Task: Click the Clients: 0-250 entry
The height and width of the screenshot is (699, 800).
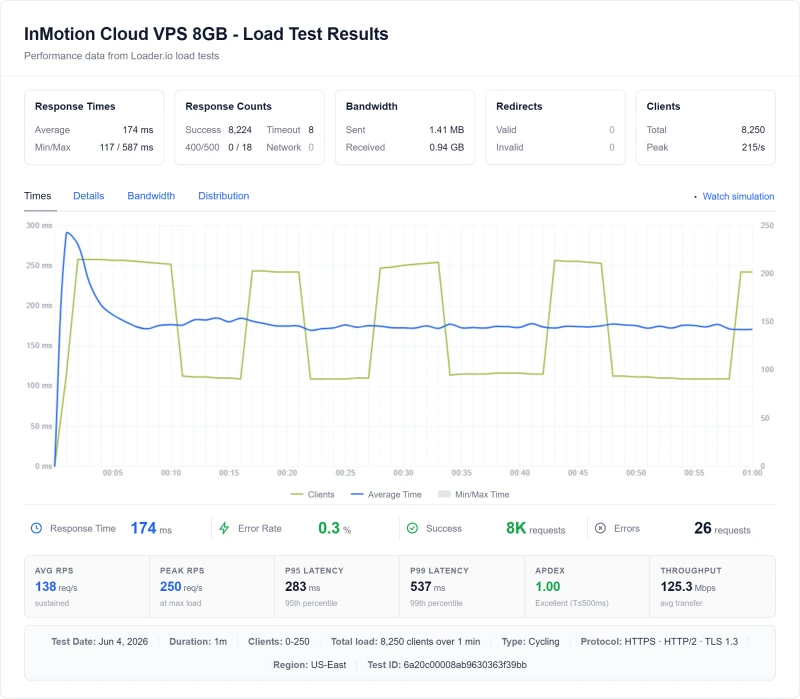Action: 279,641
